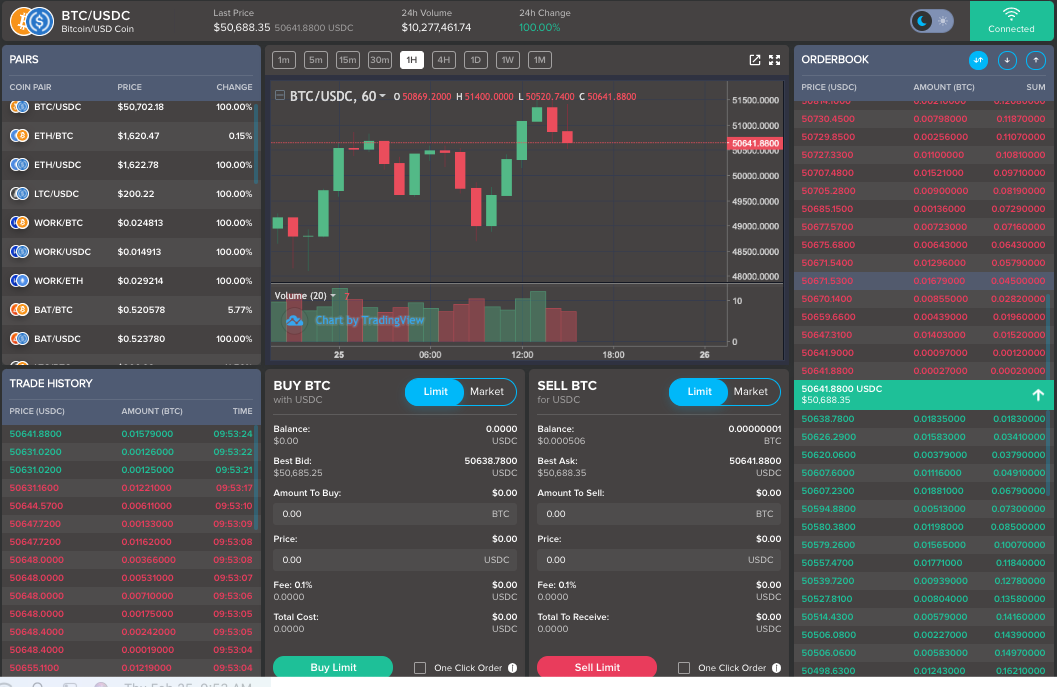Collapse the chart legend with the minus box

coord(280,96)
